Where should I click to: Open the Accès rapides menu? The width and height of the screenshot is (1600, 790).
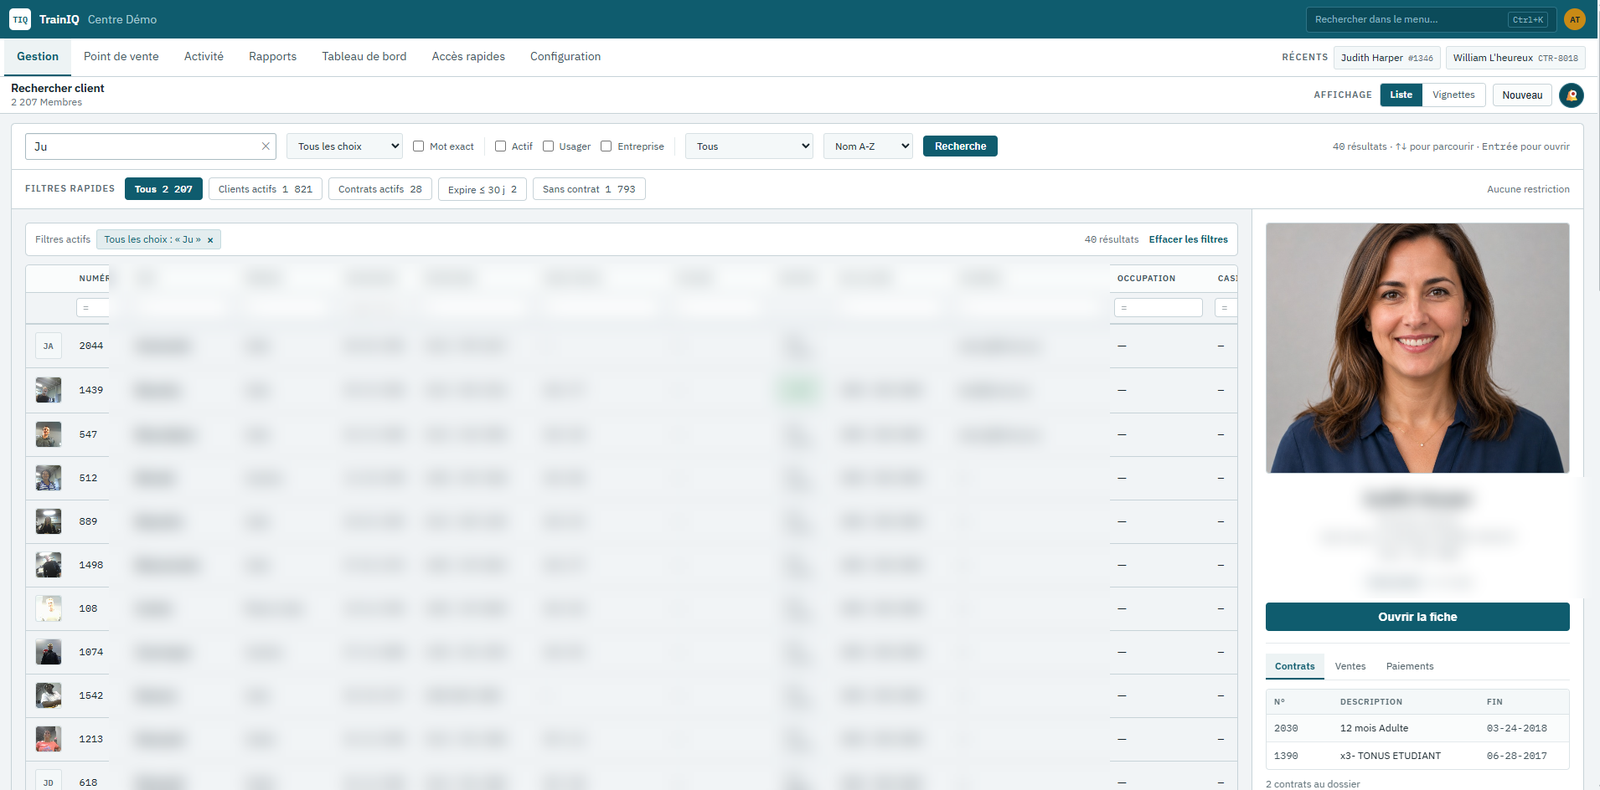click(468, 57)
